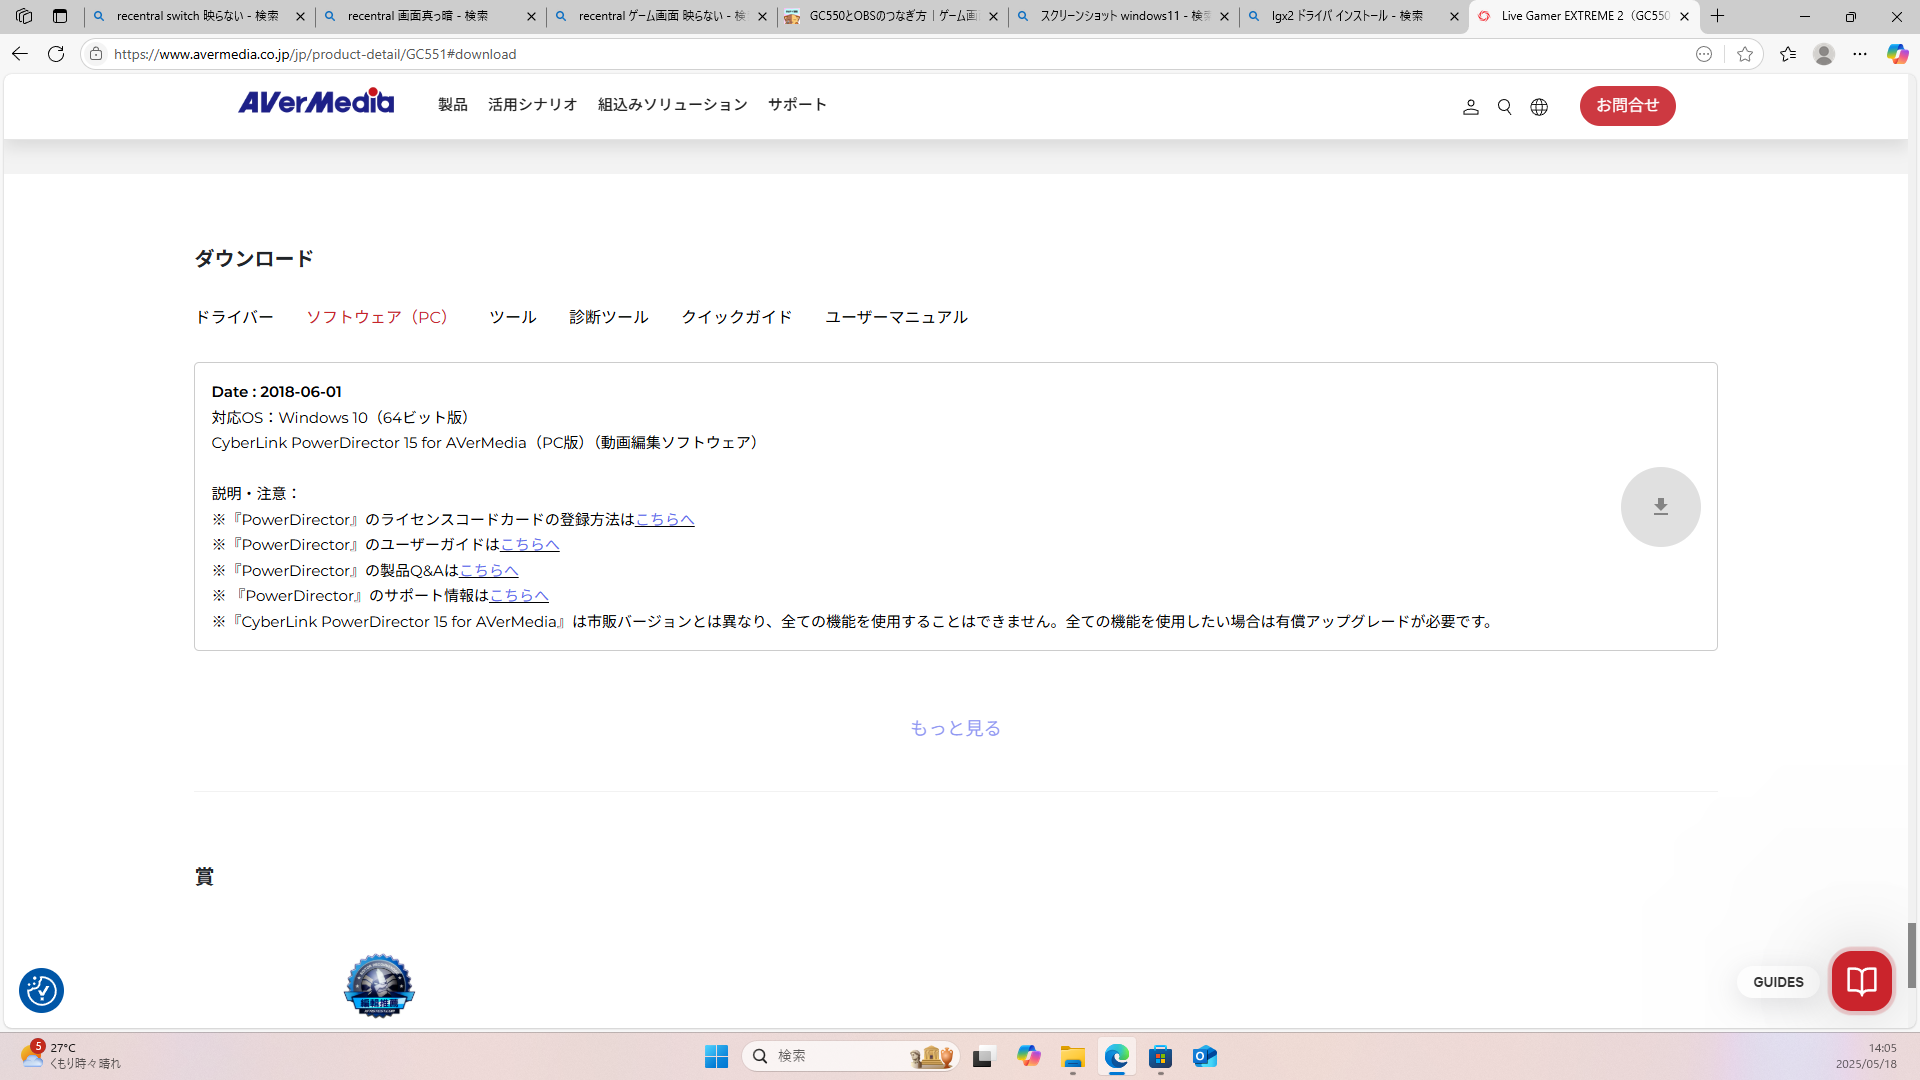This screenshot has width=1920, height=1080.
Task: Switch to ツール download tab
Action: pyautogui.click(x=513, y=317)
